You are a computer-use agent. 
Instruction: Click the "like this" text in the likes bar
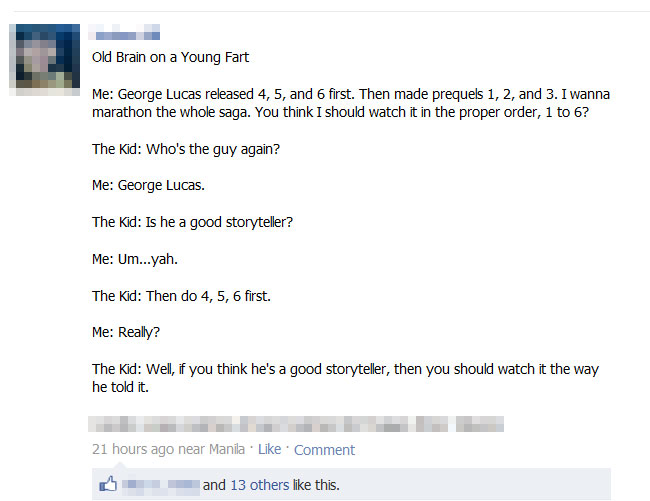pyautogui.click(x=316, y=485)
